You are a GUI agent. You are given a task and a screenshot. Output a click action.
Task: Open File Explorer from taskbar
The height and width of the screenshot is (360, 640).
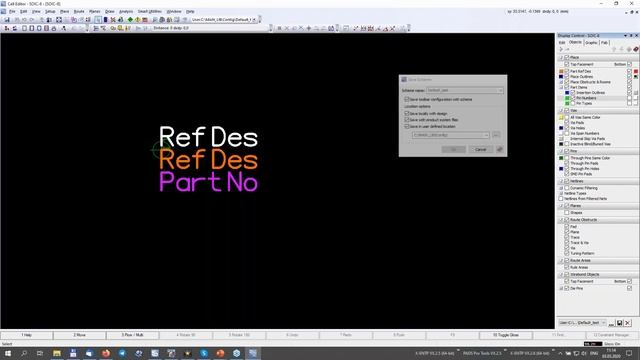click(57, 353)
